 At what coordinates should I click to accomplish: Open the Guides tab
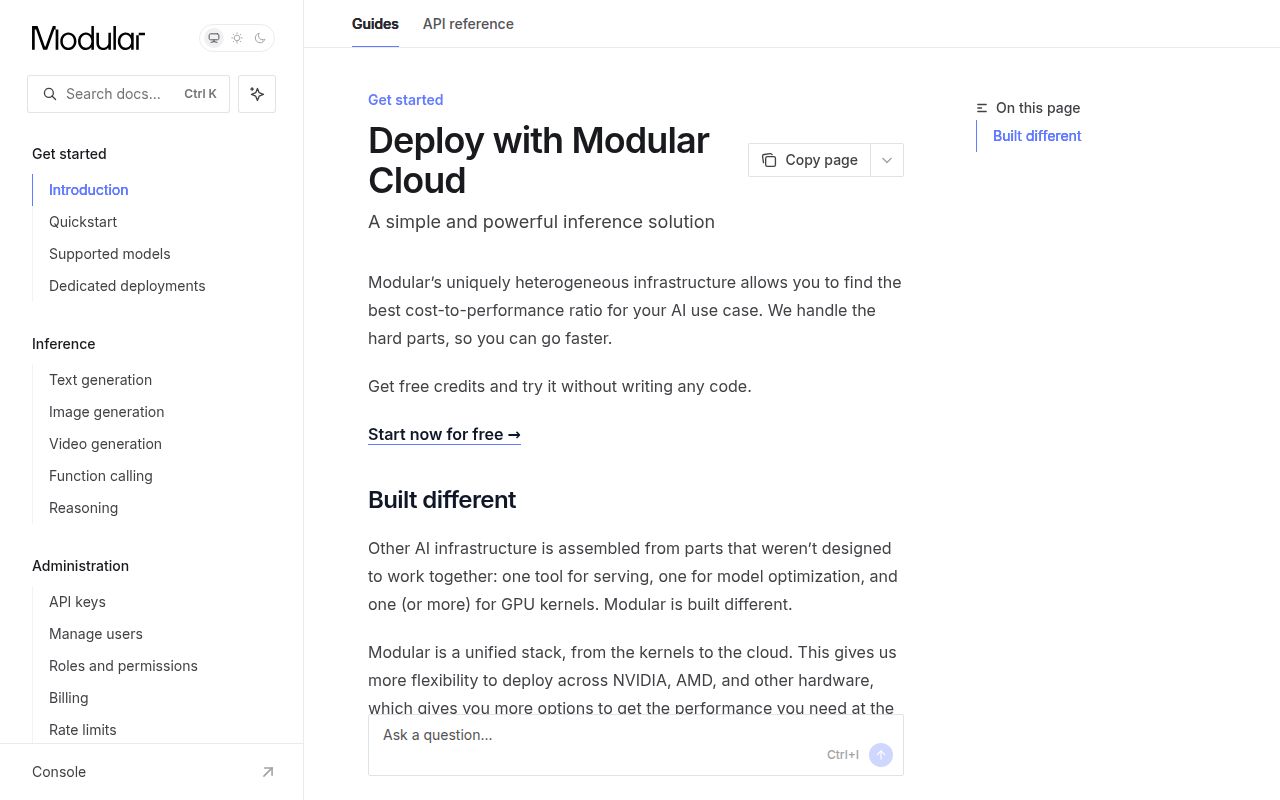coord(375,24)
